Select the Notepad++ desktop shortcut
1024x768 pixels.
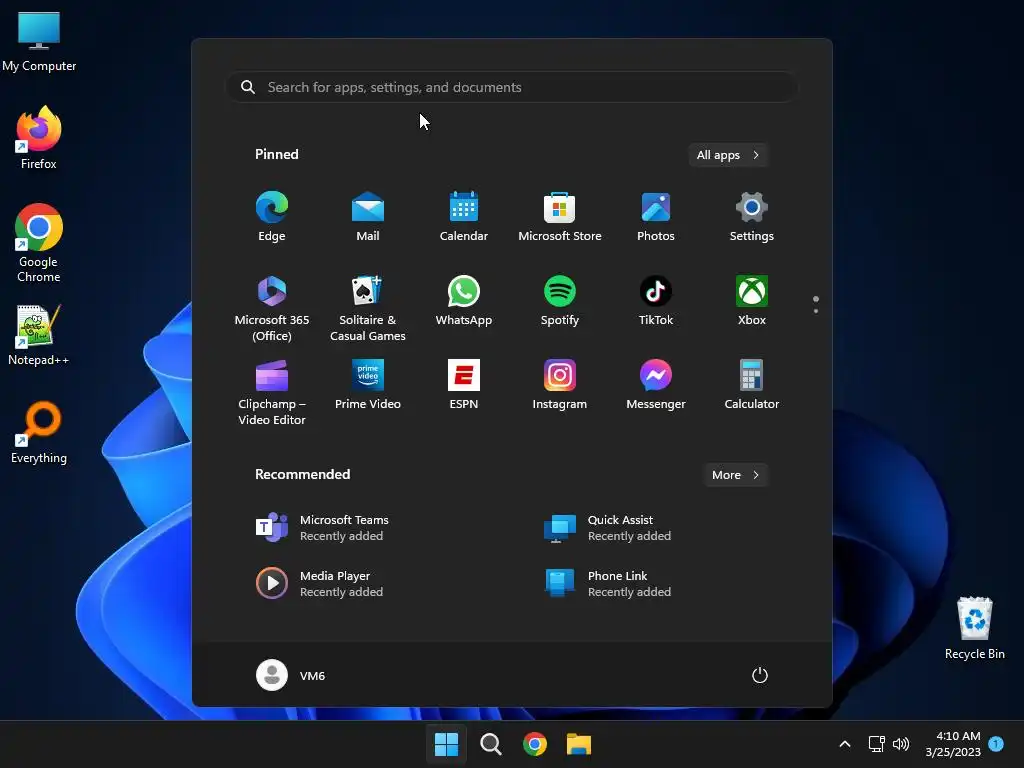click(39, 335)
